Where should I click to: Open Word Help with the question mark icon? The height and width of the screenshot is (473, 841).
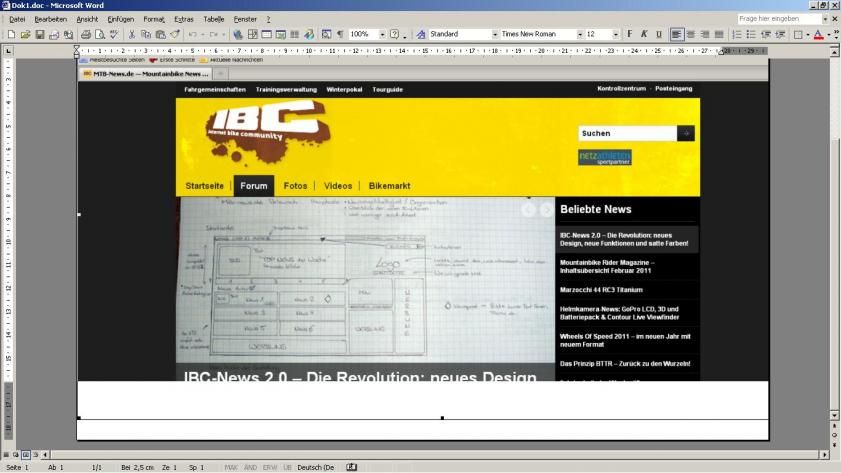tap(395, 34)
